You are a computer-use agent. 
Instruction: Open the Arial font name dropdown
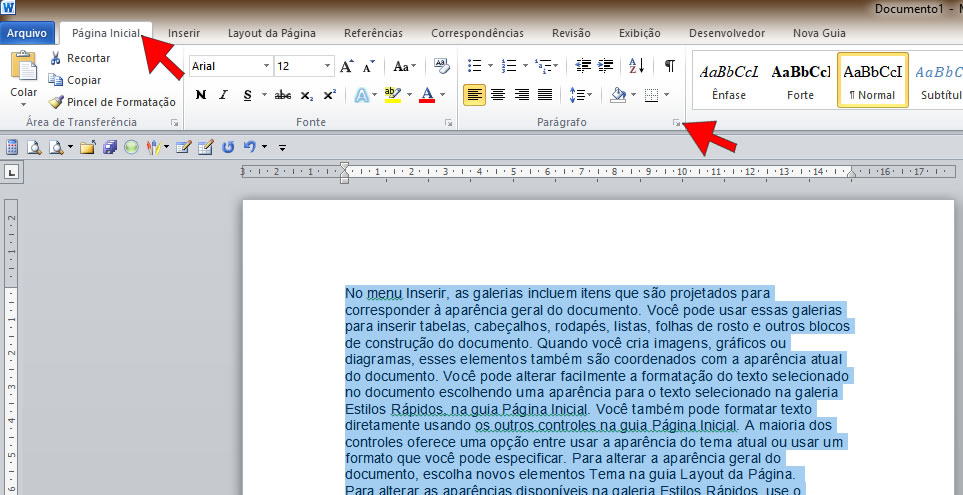coord(267,66)
